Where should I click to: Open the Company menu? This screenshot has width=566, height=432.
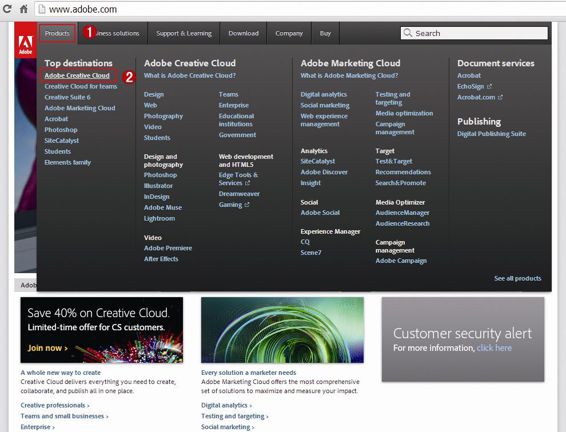pos(289,33)
